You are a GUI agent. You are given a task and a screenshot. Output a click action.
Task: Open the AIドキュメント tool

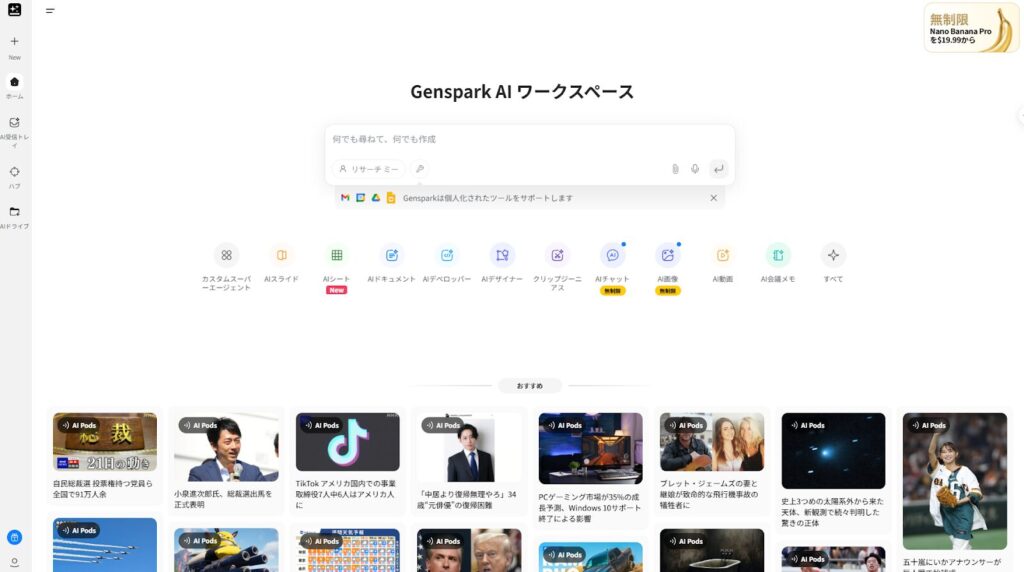point(392,256)
